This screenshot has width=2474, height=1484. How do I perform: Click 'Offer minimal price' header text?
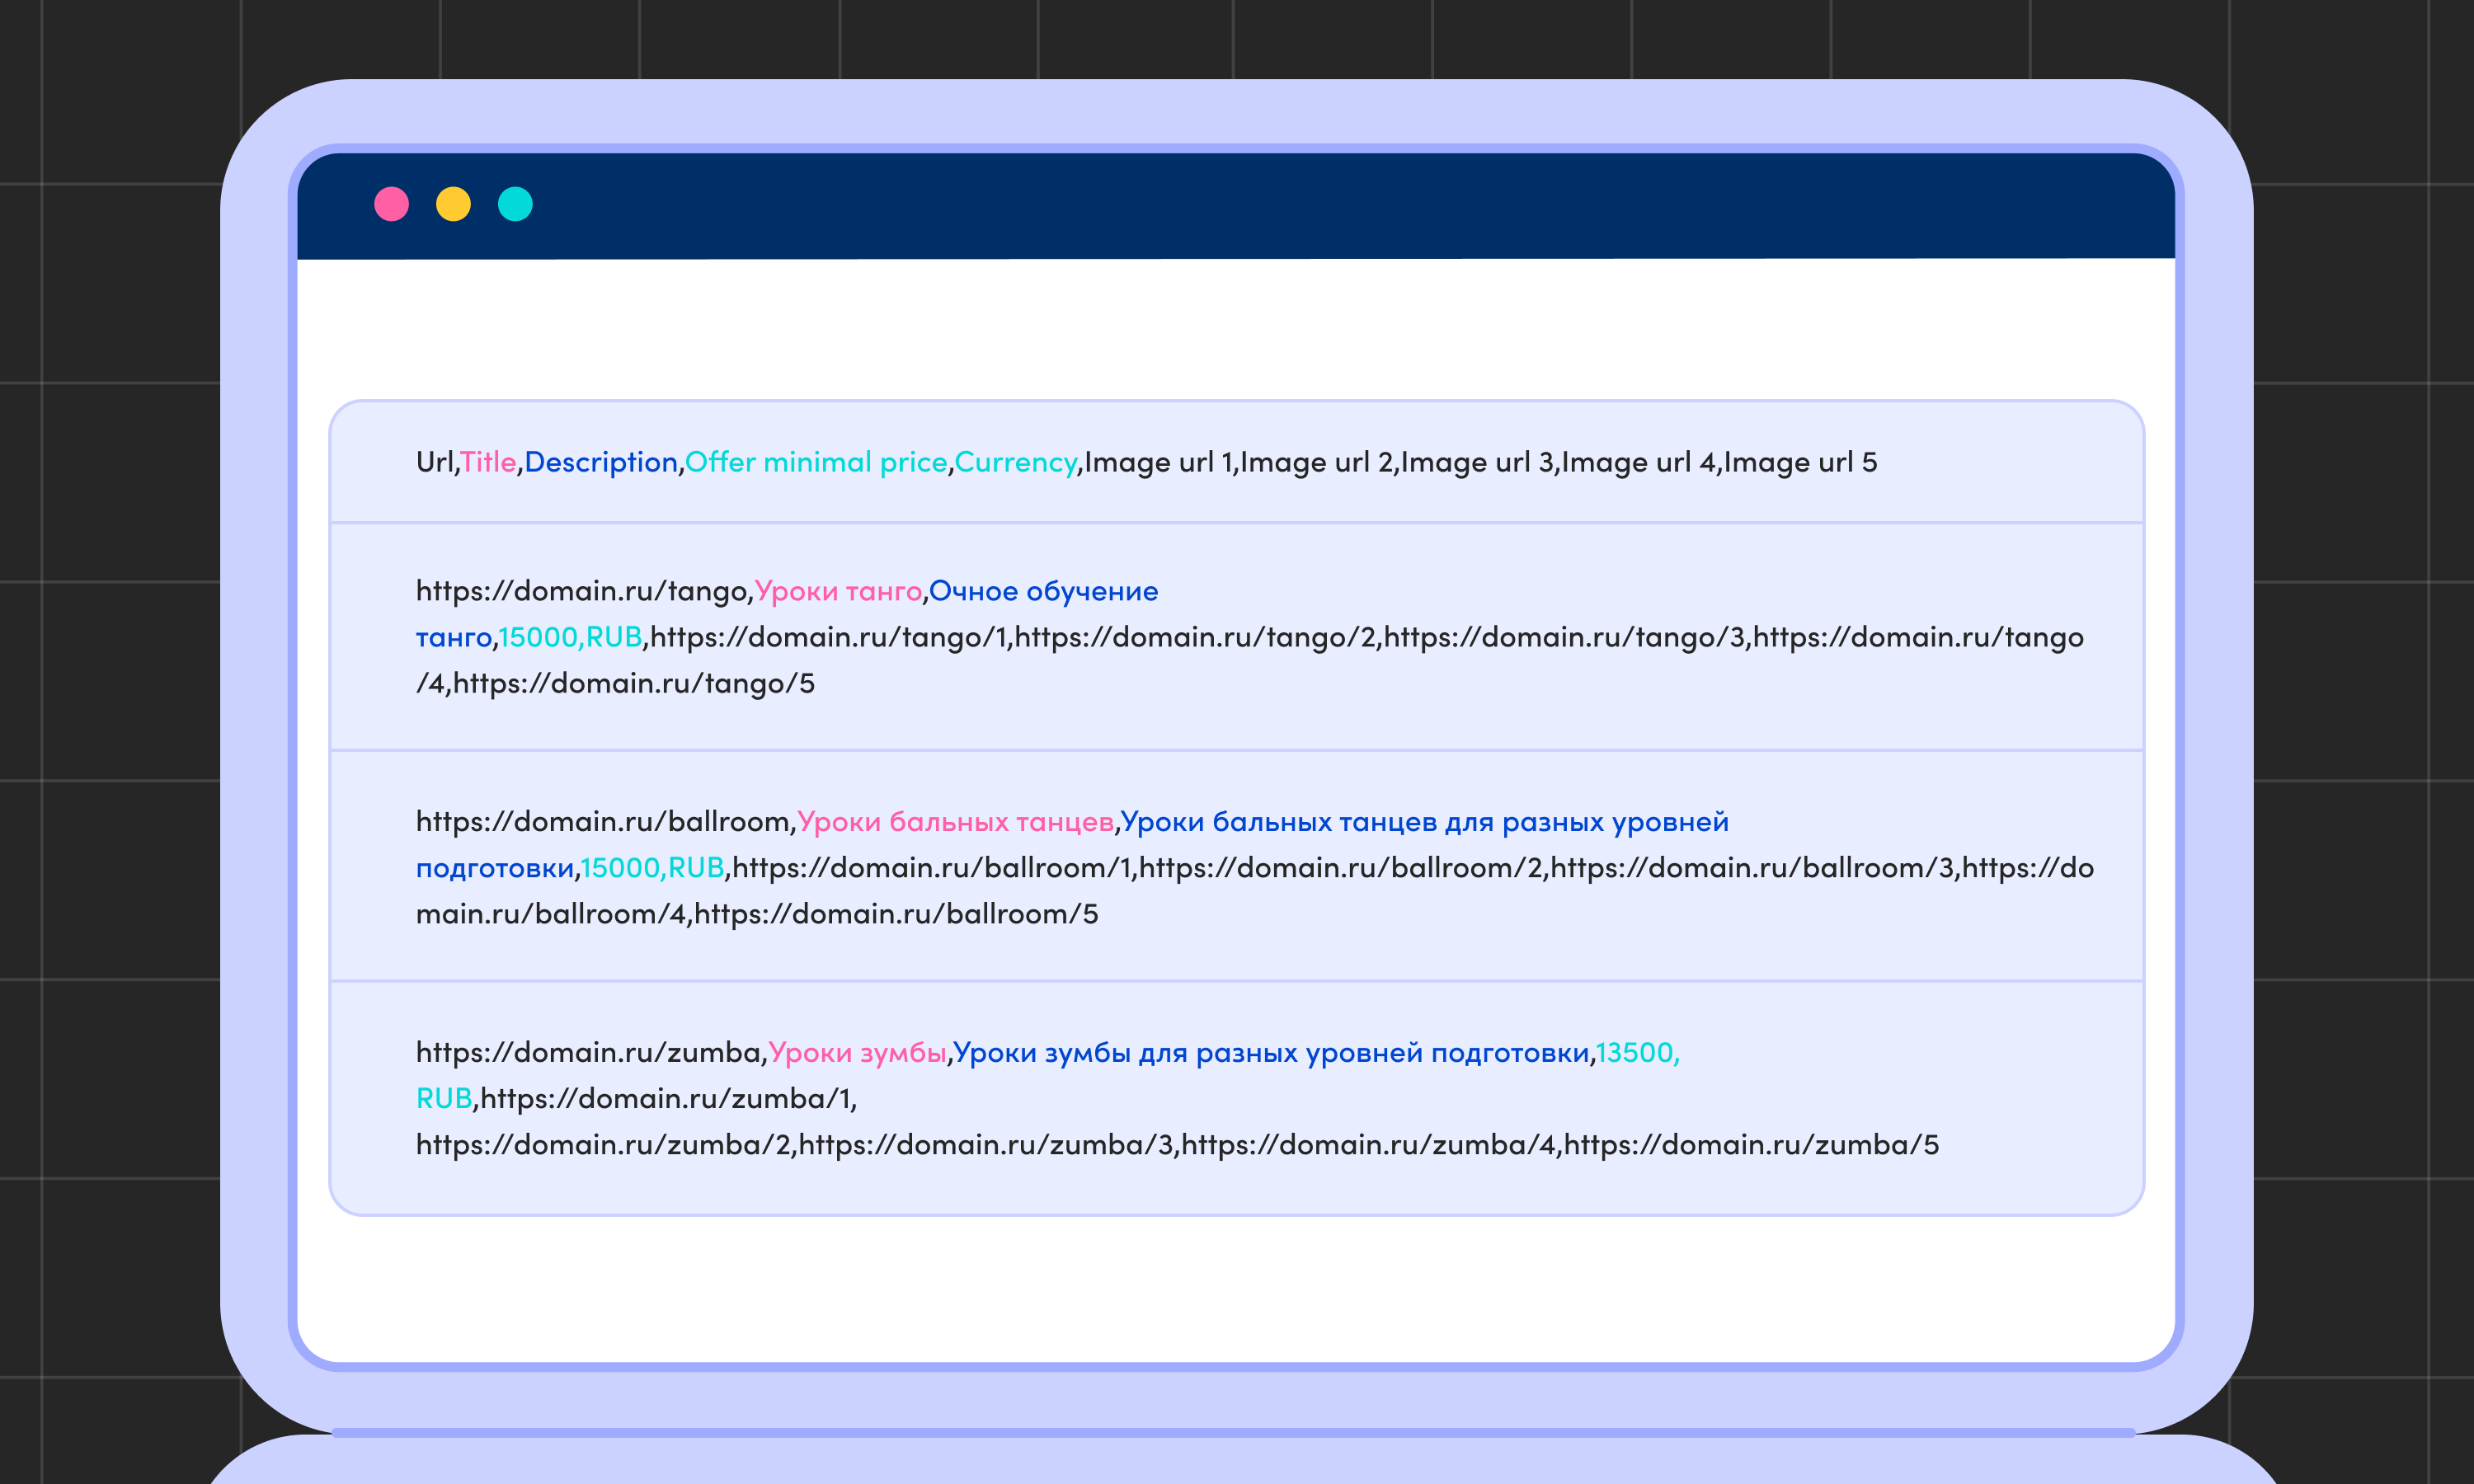point(816,462)
